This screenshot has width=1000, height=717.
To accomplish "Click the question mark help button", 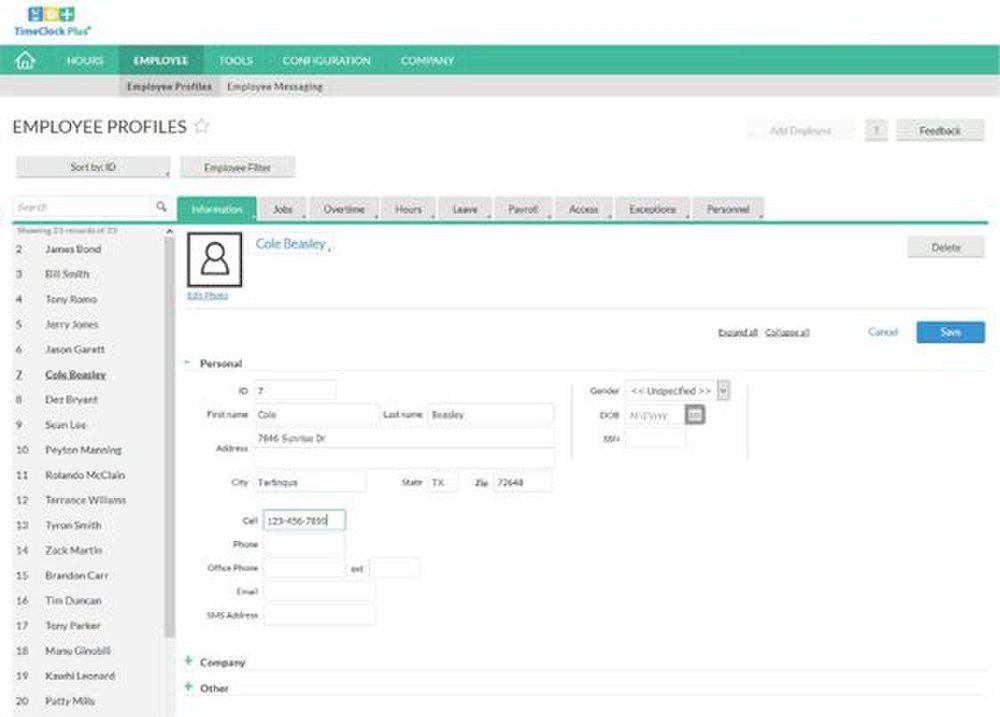I will 877,130.
